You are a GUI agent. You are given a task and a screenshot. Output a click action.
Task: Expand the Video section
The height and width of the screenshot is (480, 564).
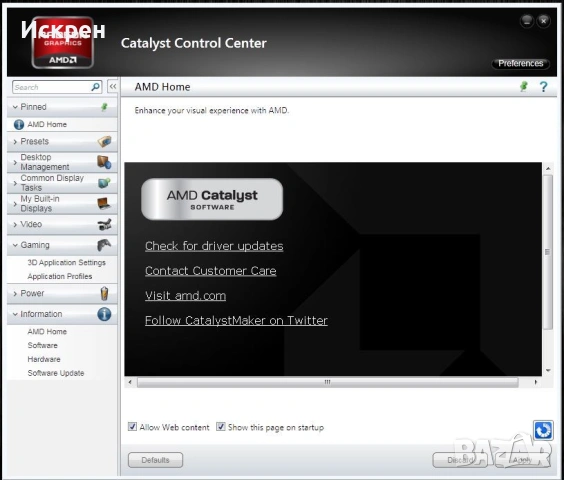15,225
